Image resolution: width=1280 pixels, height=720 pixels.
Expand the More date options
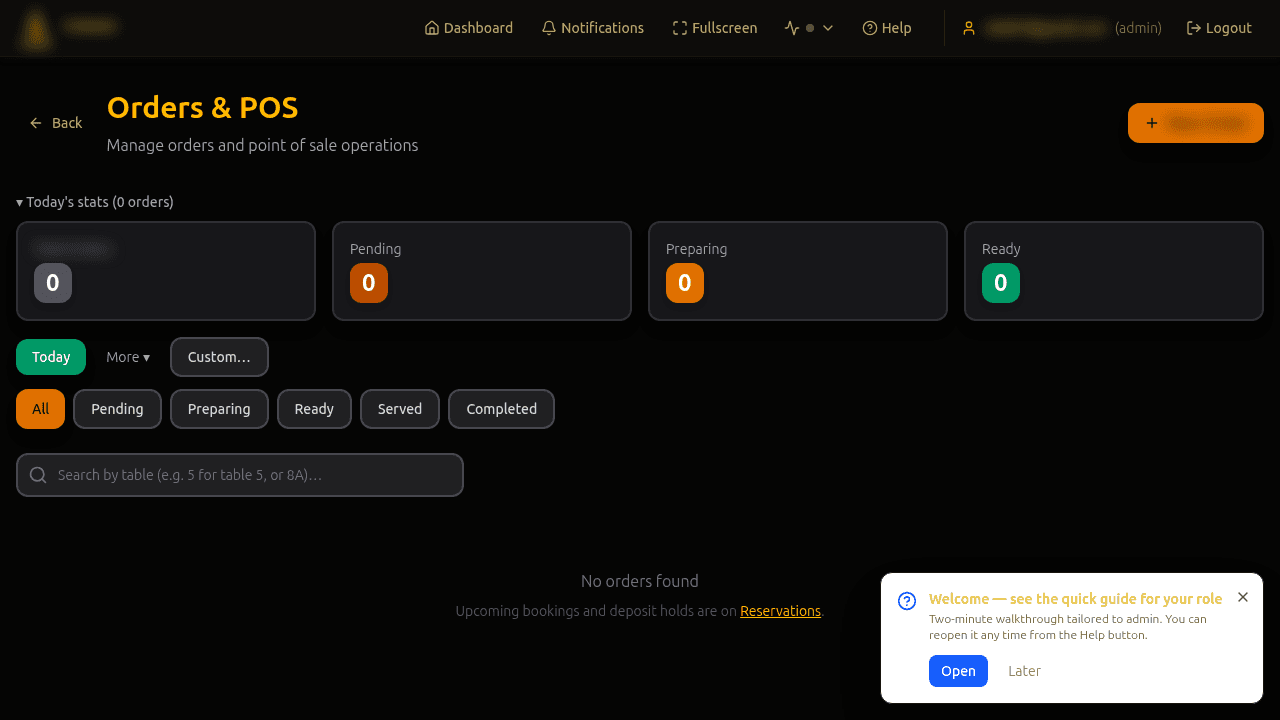128,357
